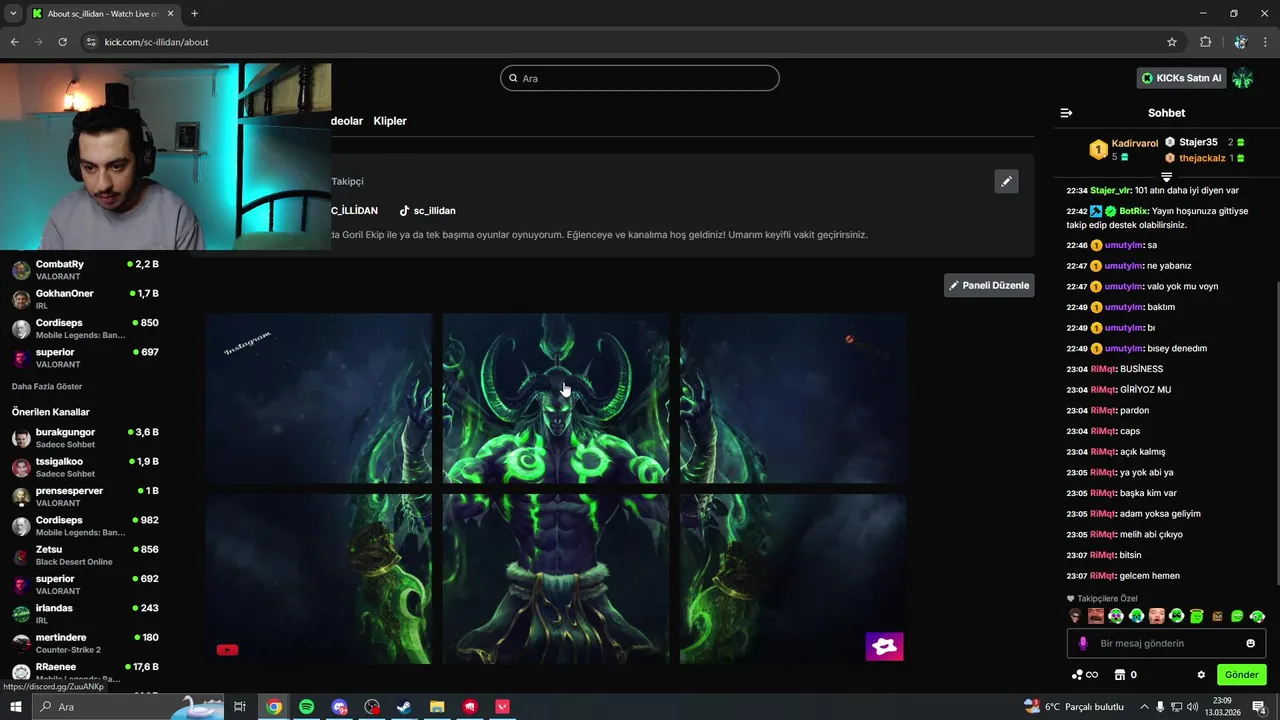Insert the sunglasses face emote

click(1075, 616)
